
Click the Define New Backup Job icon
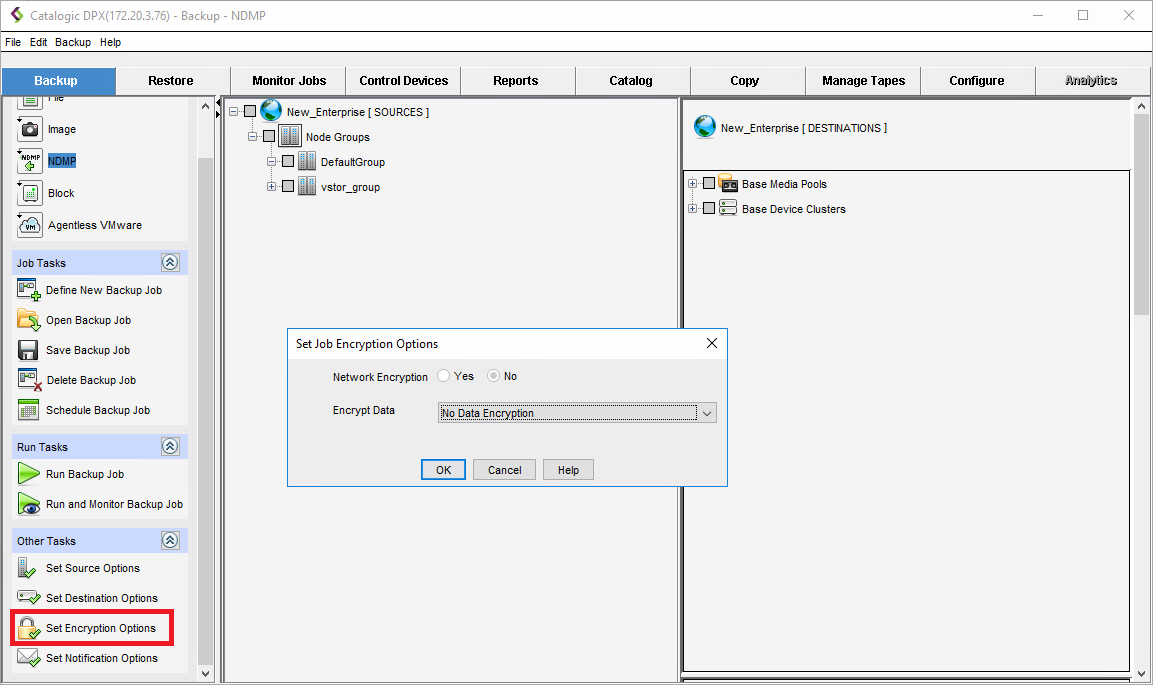point(29,290)
